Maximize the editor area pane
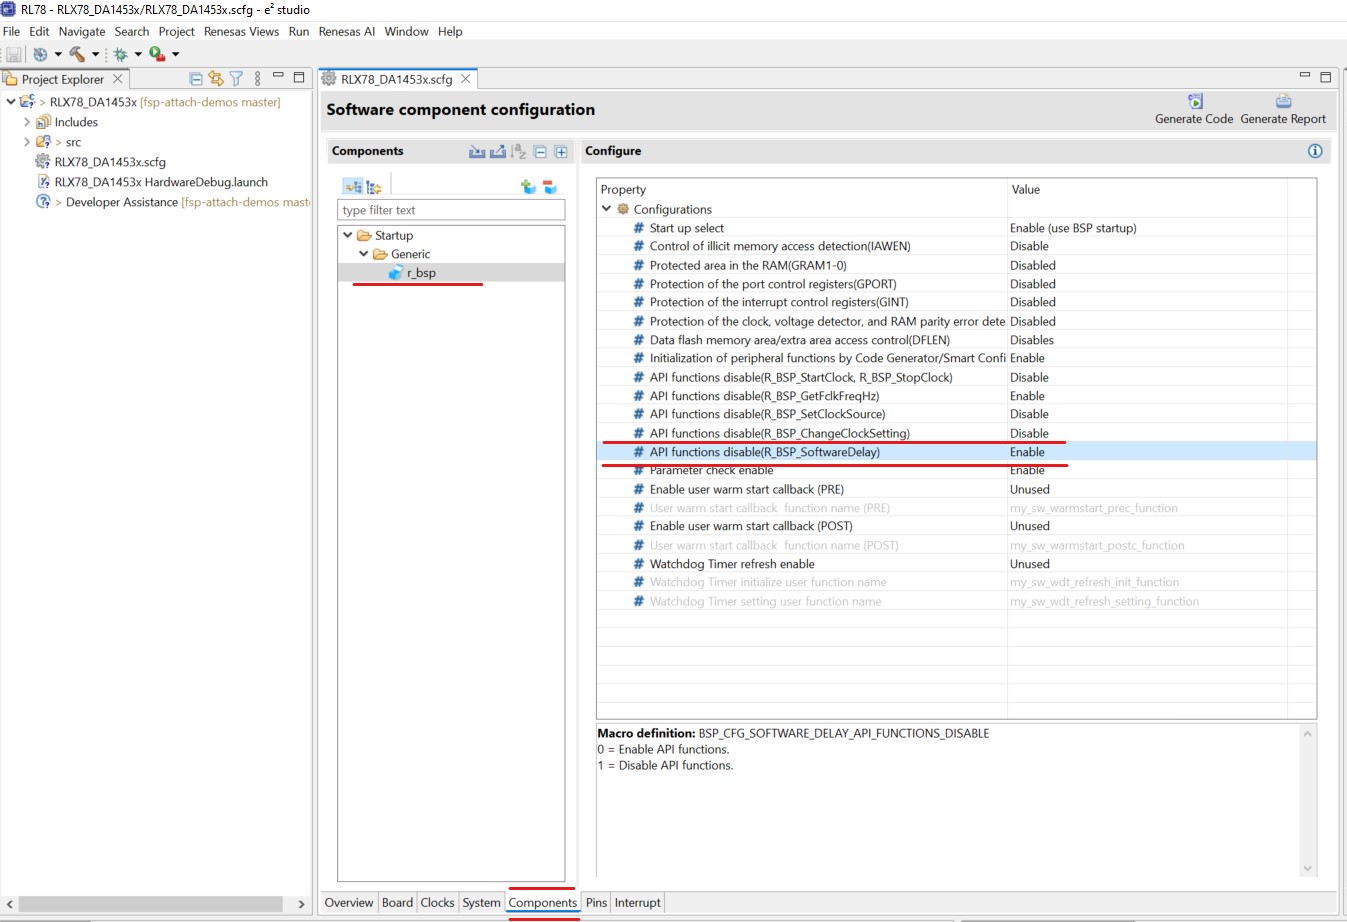 1326,77
